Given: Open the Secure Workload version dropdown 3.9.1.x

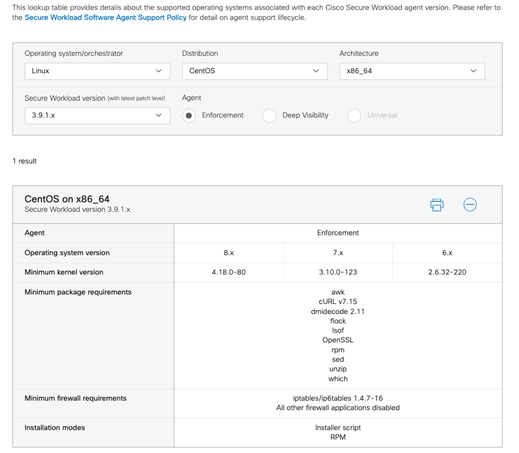Looking at the screenshot, I should (x=97, y=115).
